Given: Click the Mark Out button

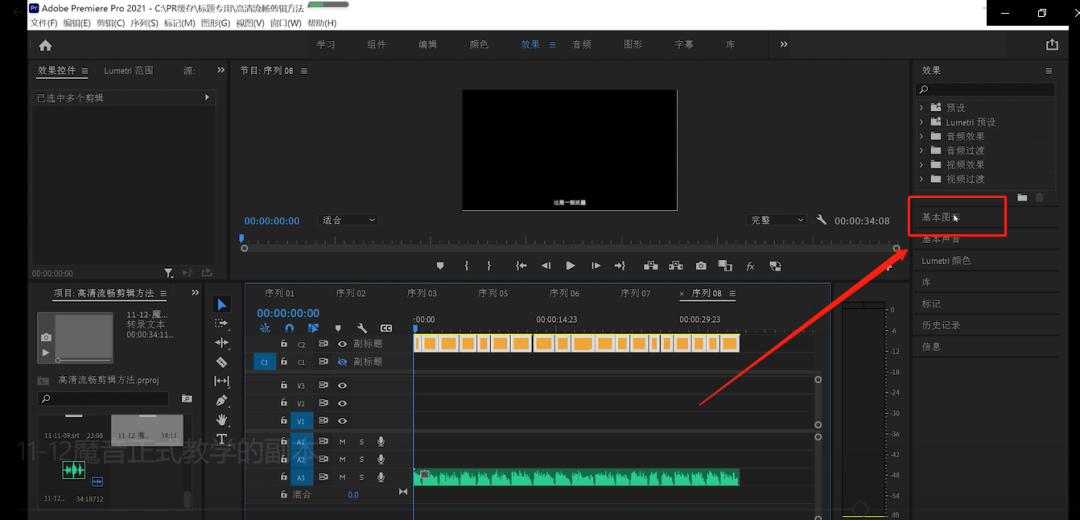Looking at the screenshot, I should (489, 266).
